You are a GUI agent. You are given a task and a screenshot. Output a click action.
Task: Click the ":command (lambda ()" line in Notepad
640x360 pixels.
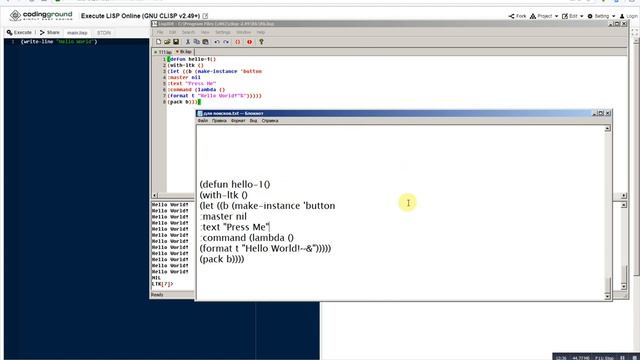point(247,238)
